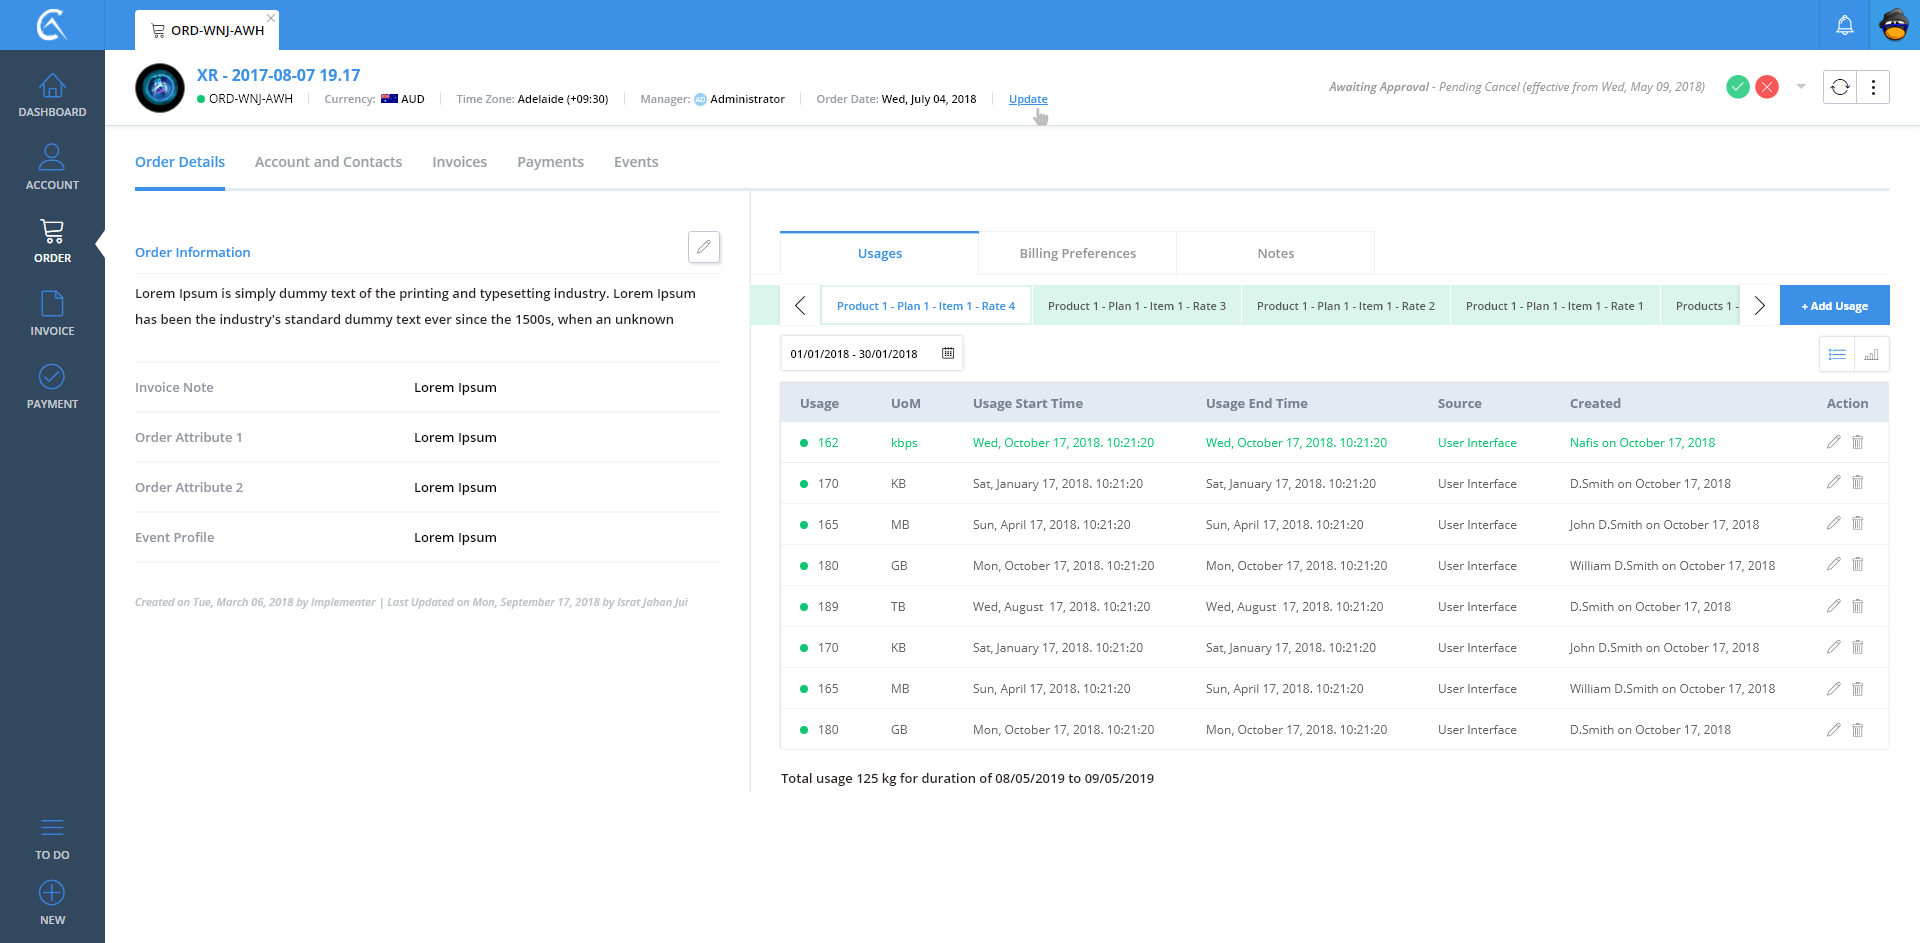Open the notifications bell
Screen dimensions: 1920x943
pyautogui.click(x=1845, y=26)
